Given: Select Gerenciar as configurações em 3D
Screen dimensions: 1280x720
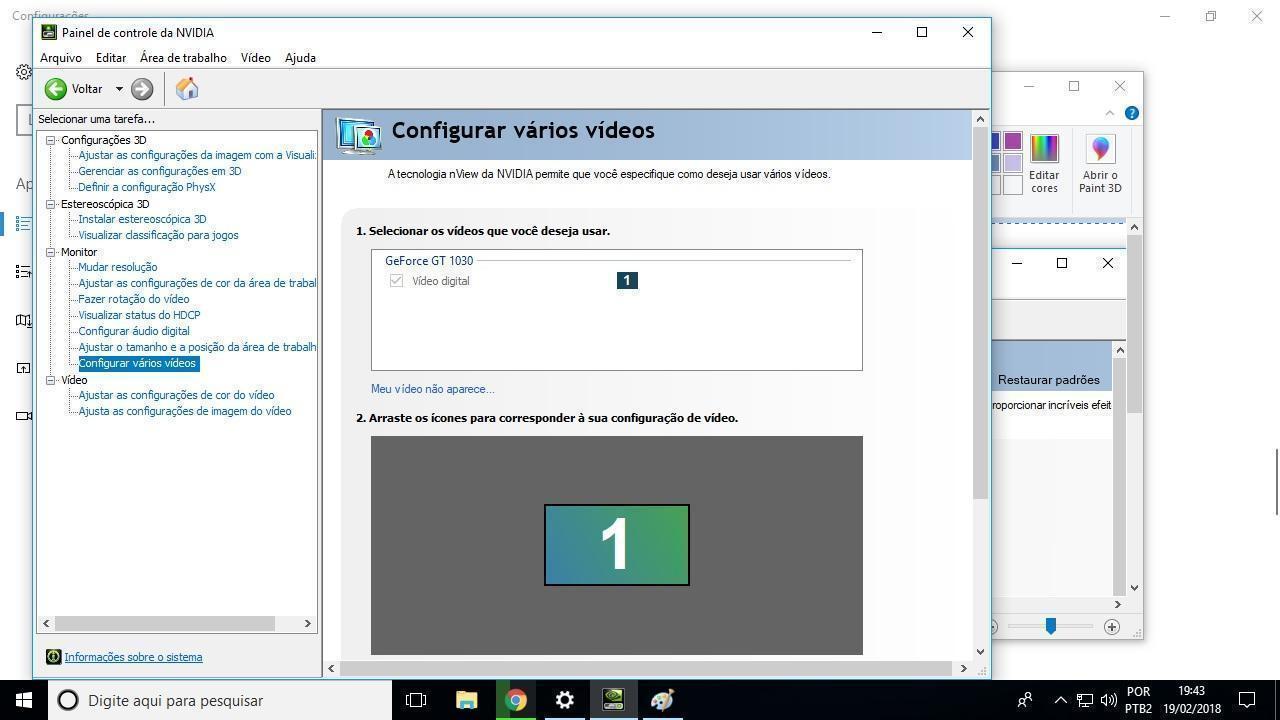Looking at the screenshot, I should [160, 171].
